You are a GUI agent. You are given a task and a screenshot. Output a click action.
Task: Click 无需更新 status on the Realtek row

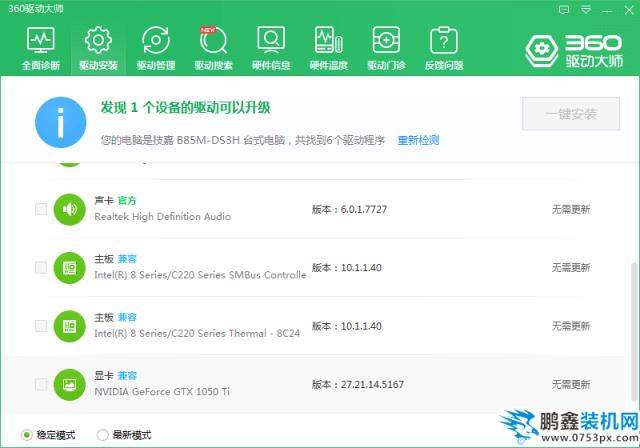(x=571, y=210)
